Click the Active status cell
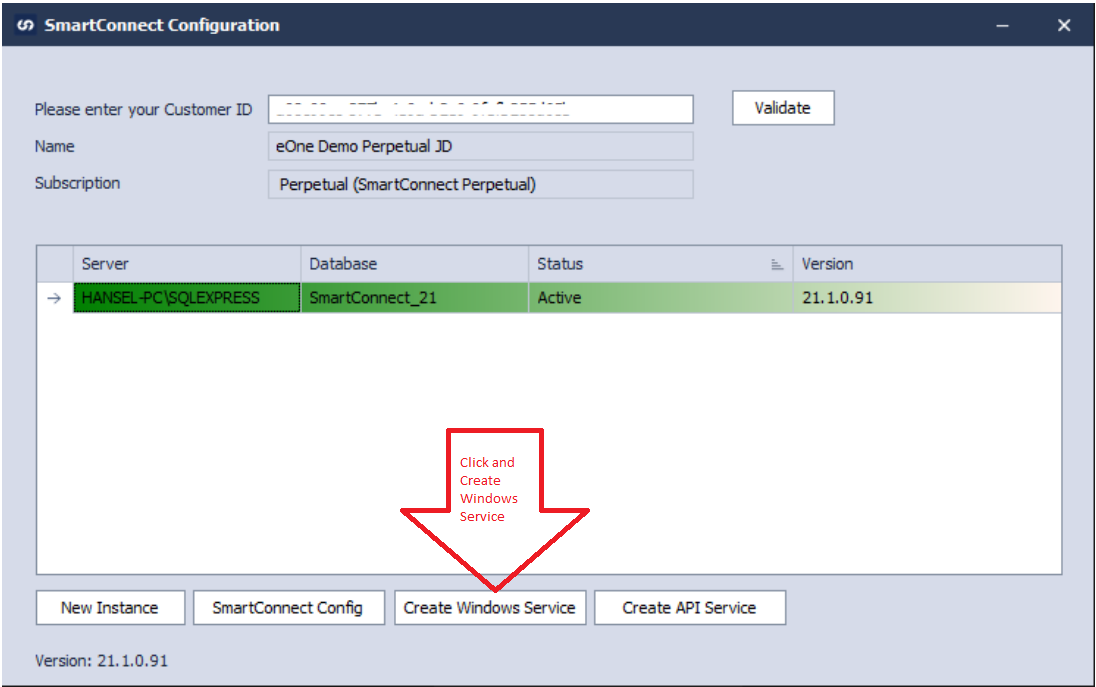 (661, 298)
